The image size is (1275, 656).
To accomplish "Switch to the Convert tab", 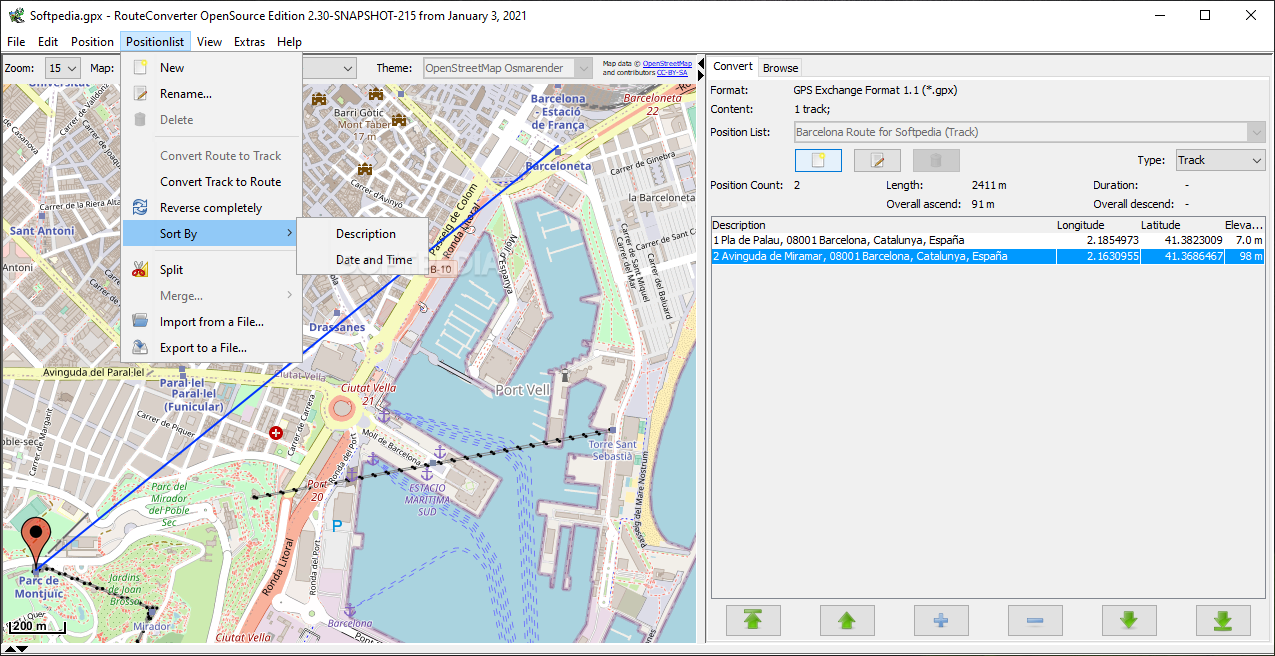I will pyautogui.click(x=733, y=67).
